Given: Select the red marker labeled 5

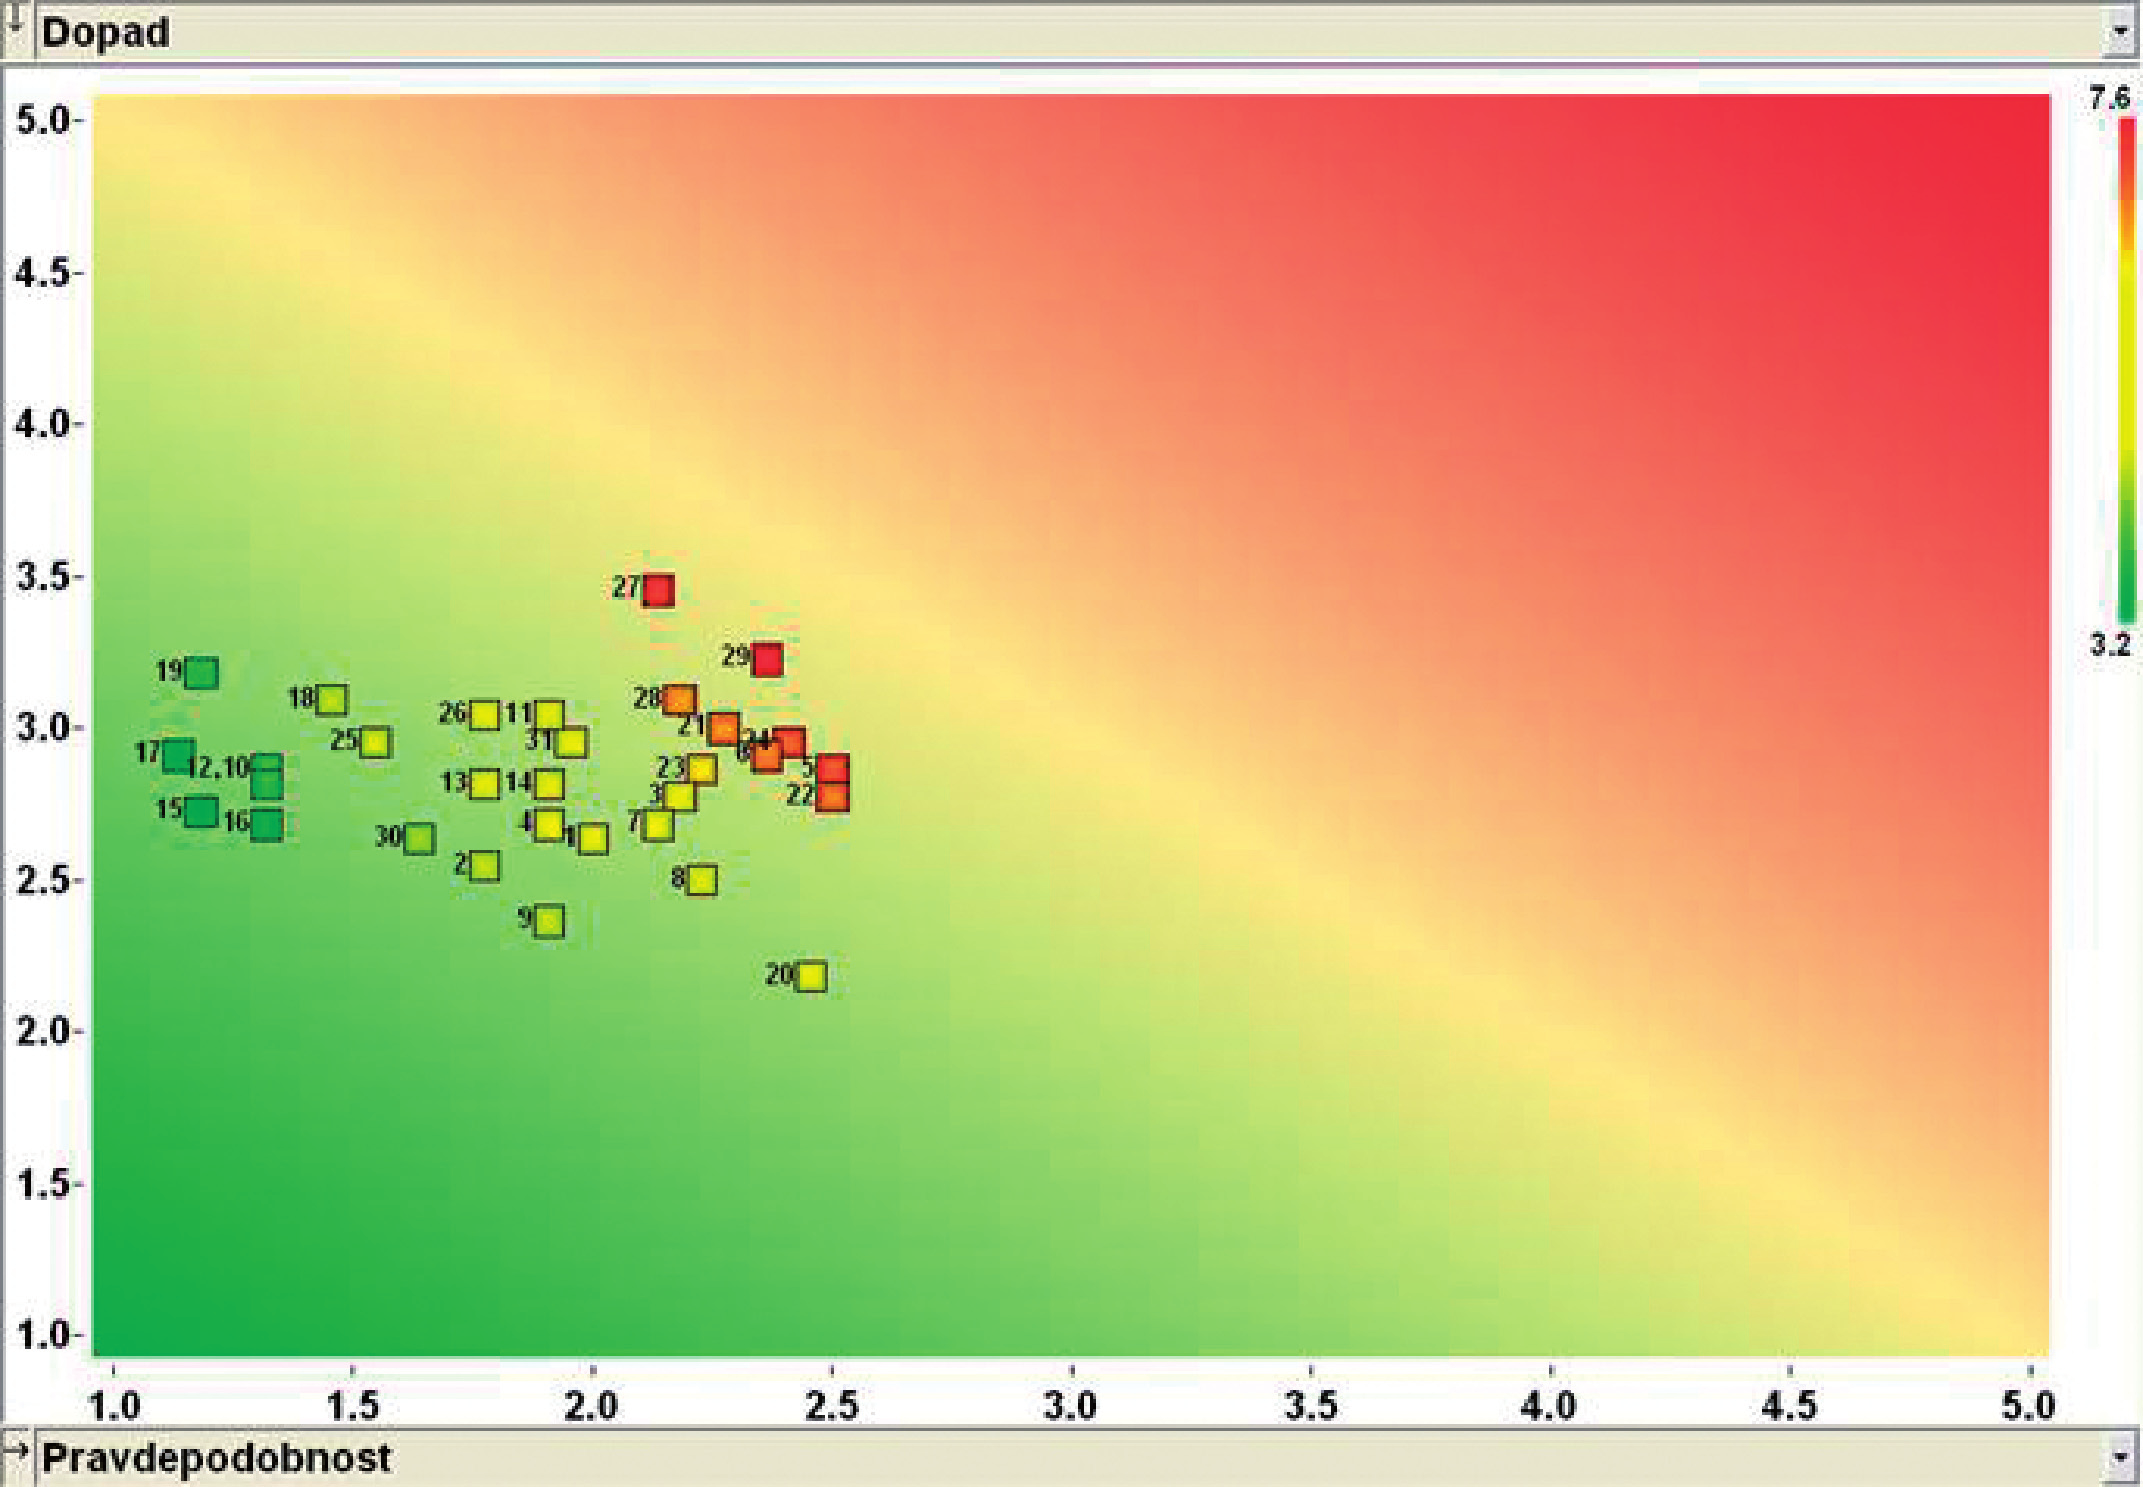Looking at the screenshot, I should tap(833, 769).
